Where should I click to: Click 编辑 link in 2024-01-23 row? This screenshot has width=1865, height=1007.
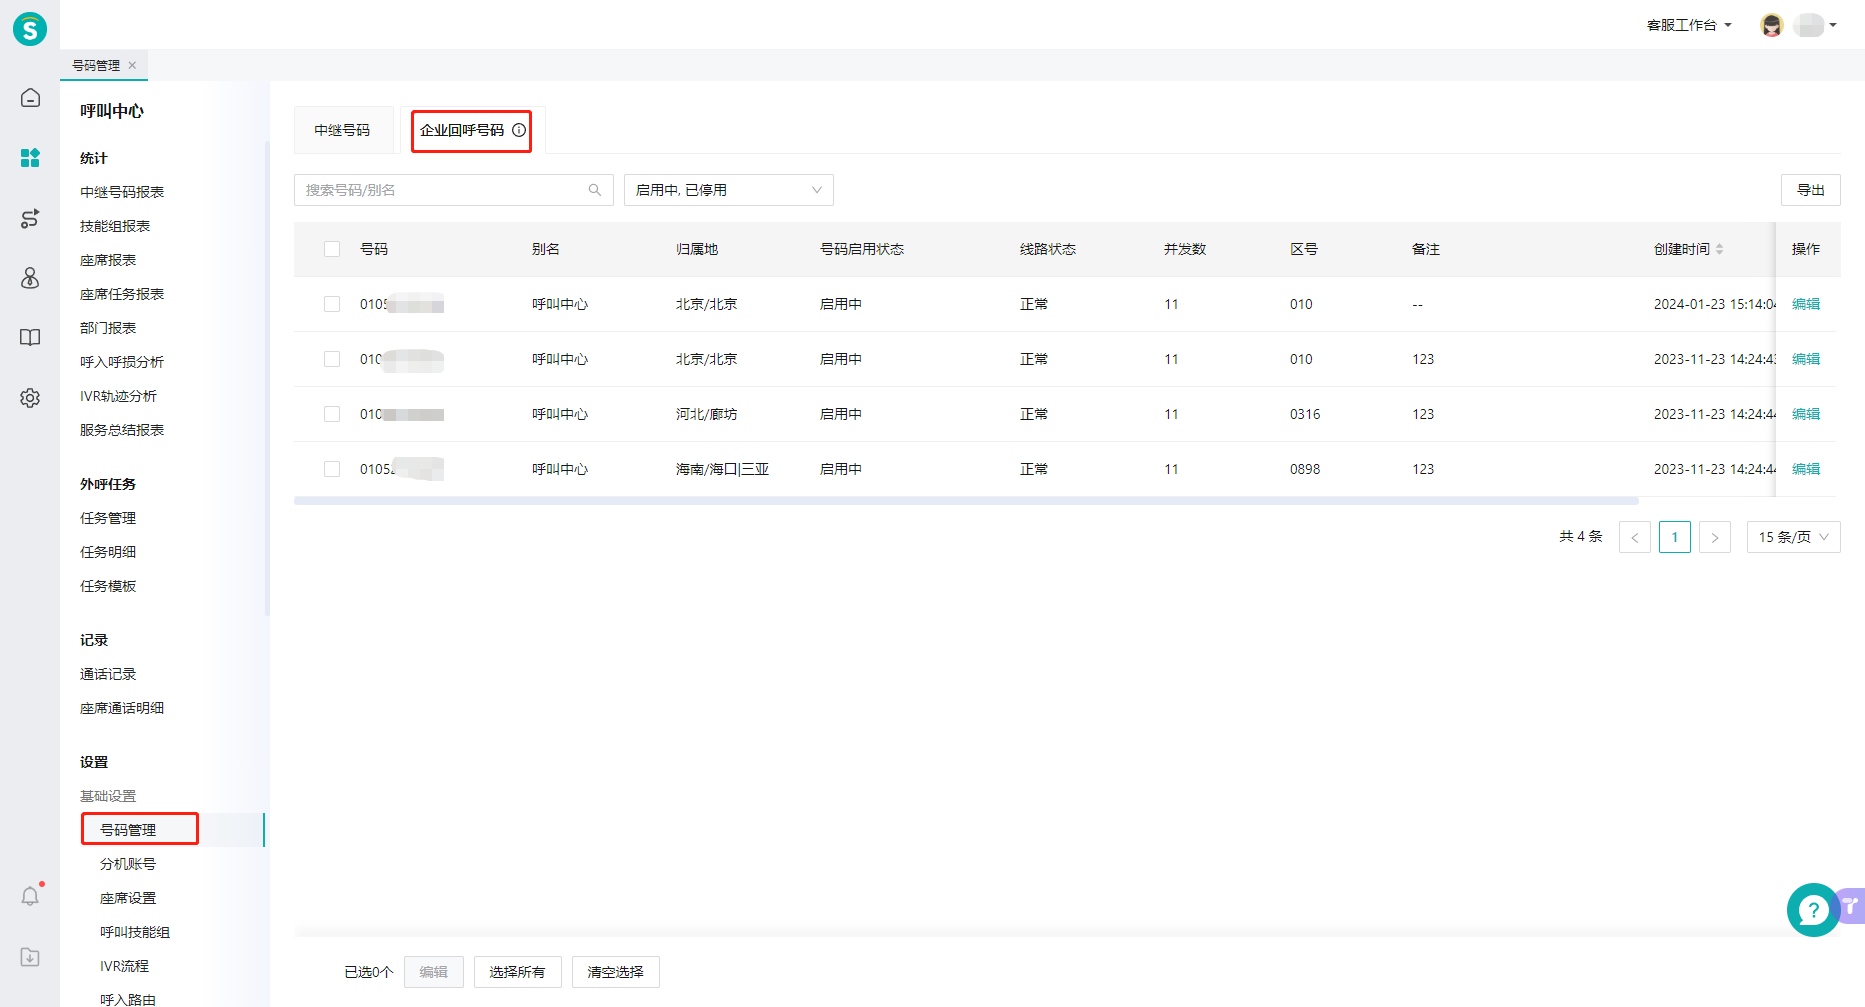tap(1806, 304)
